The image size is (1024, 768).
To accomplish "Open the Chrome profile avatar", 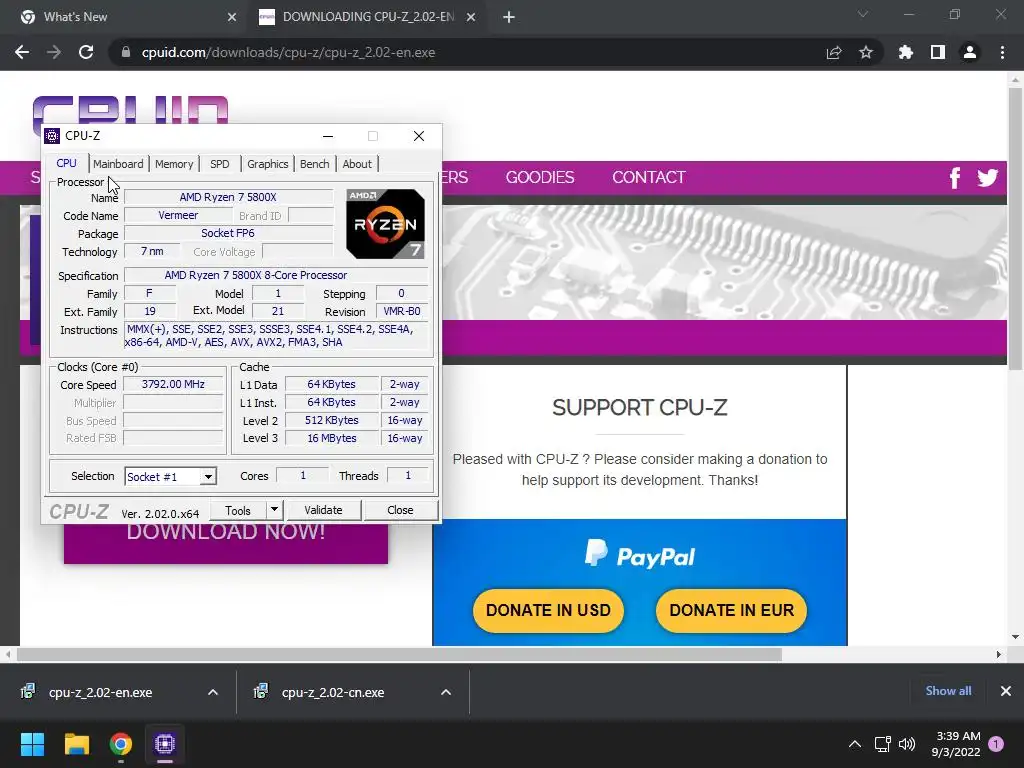I will click(x=970, y=52).
